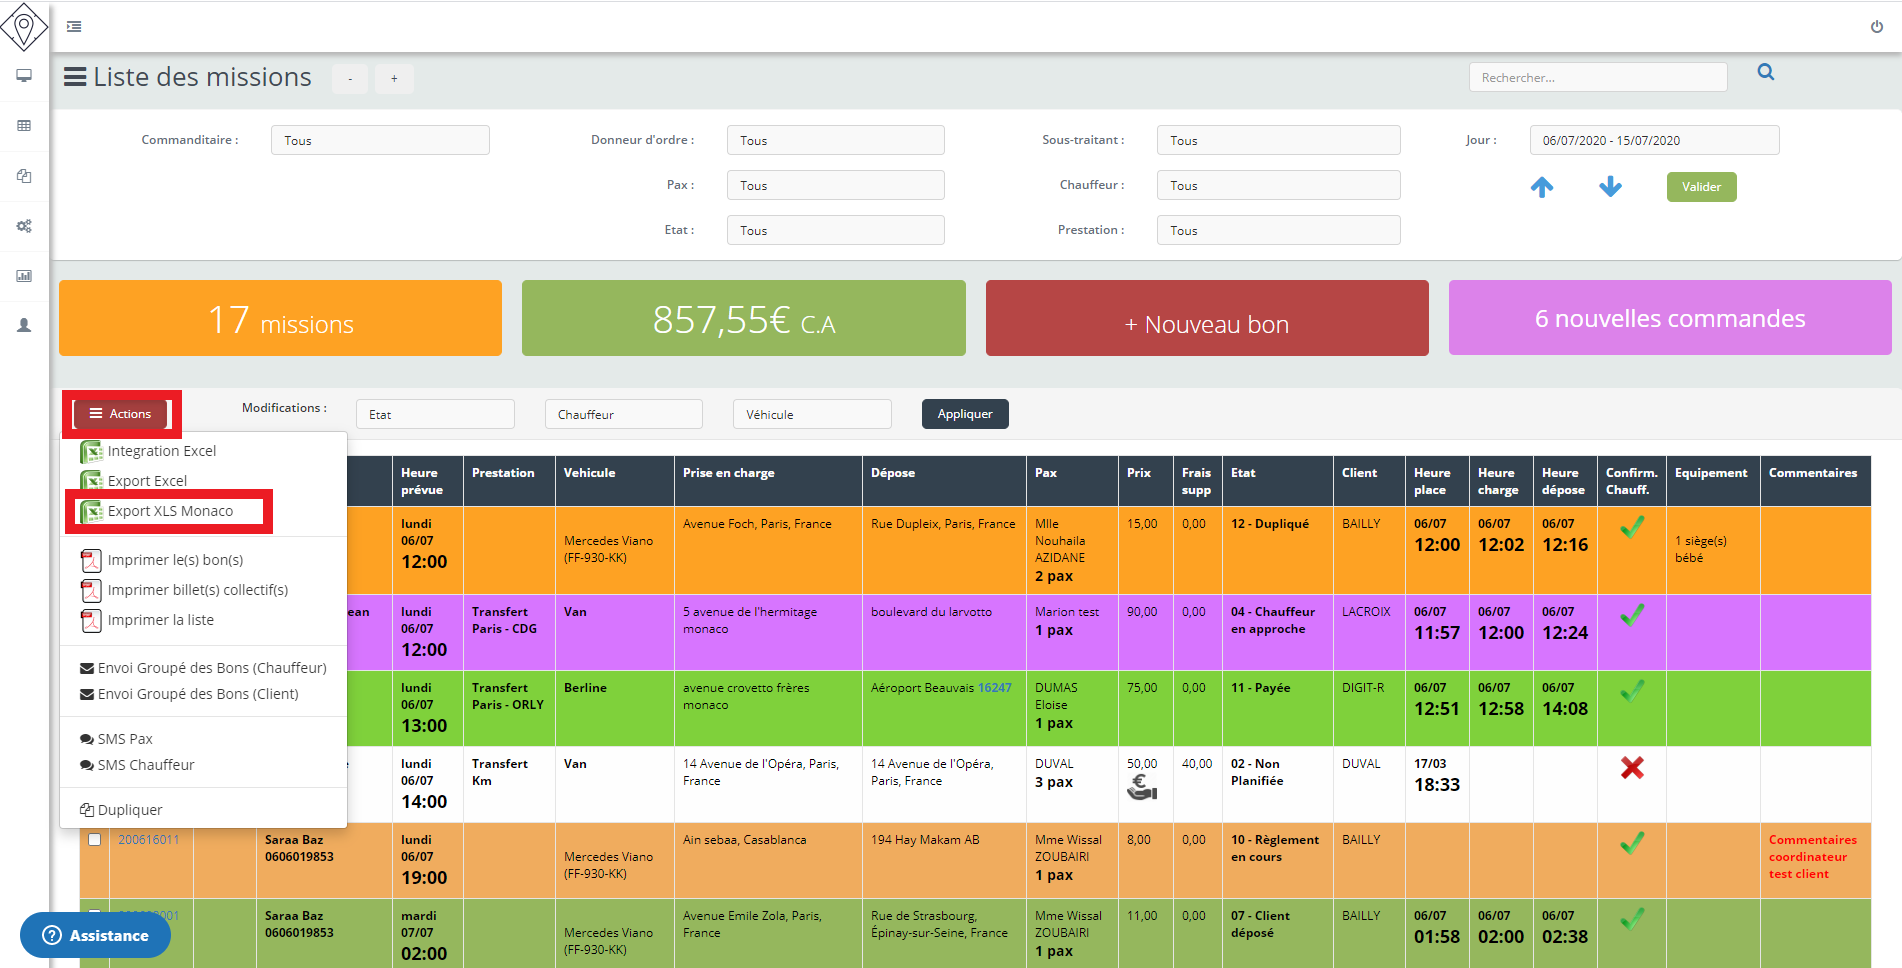Select Export XLS Monaco menu item
This screenshot has height=968, width=1902.
(x=170, y=511)
